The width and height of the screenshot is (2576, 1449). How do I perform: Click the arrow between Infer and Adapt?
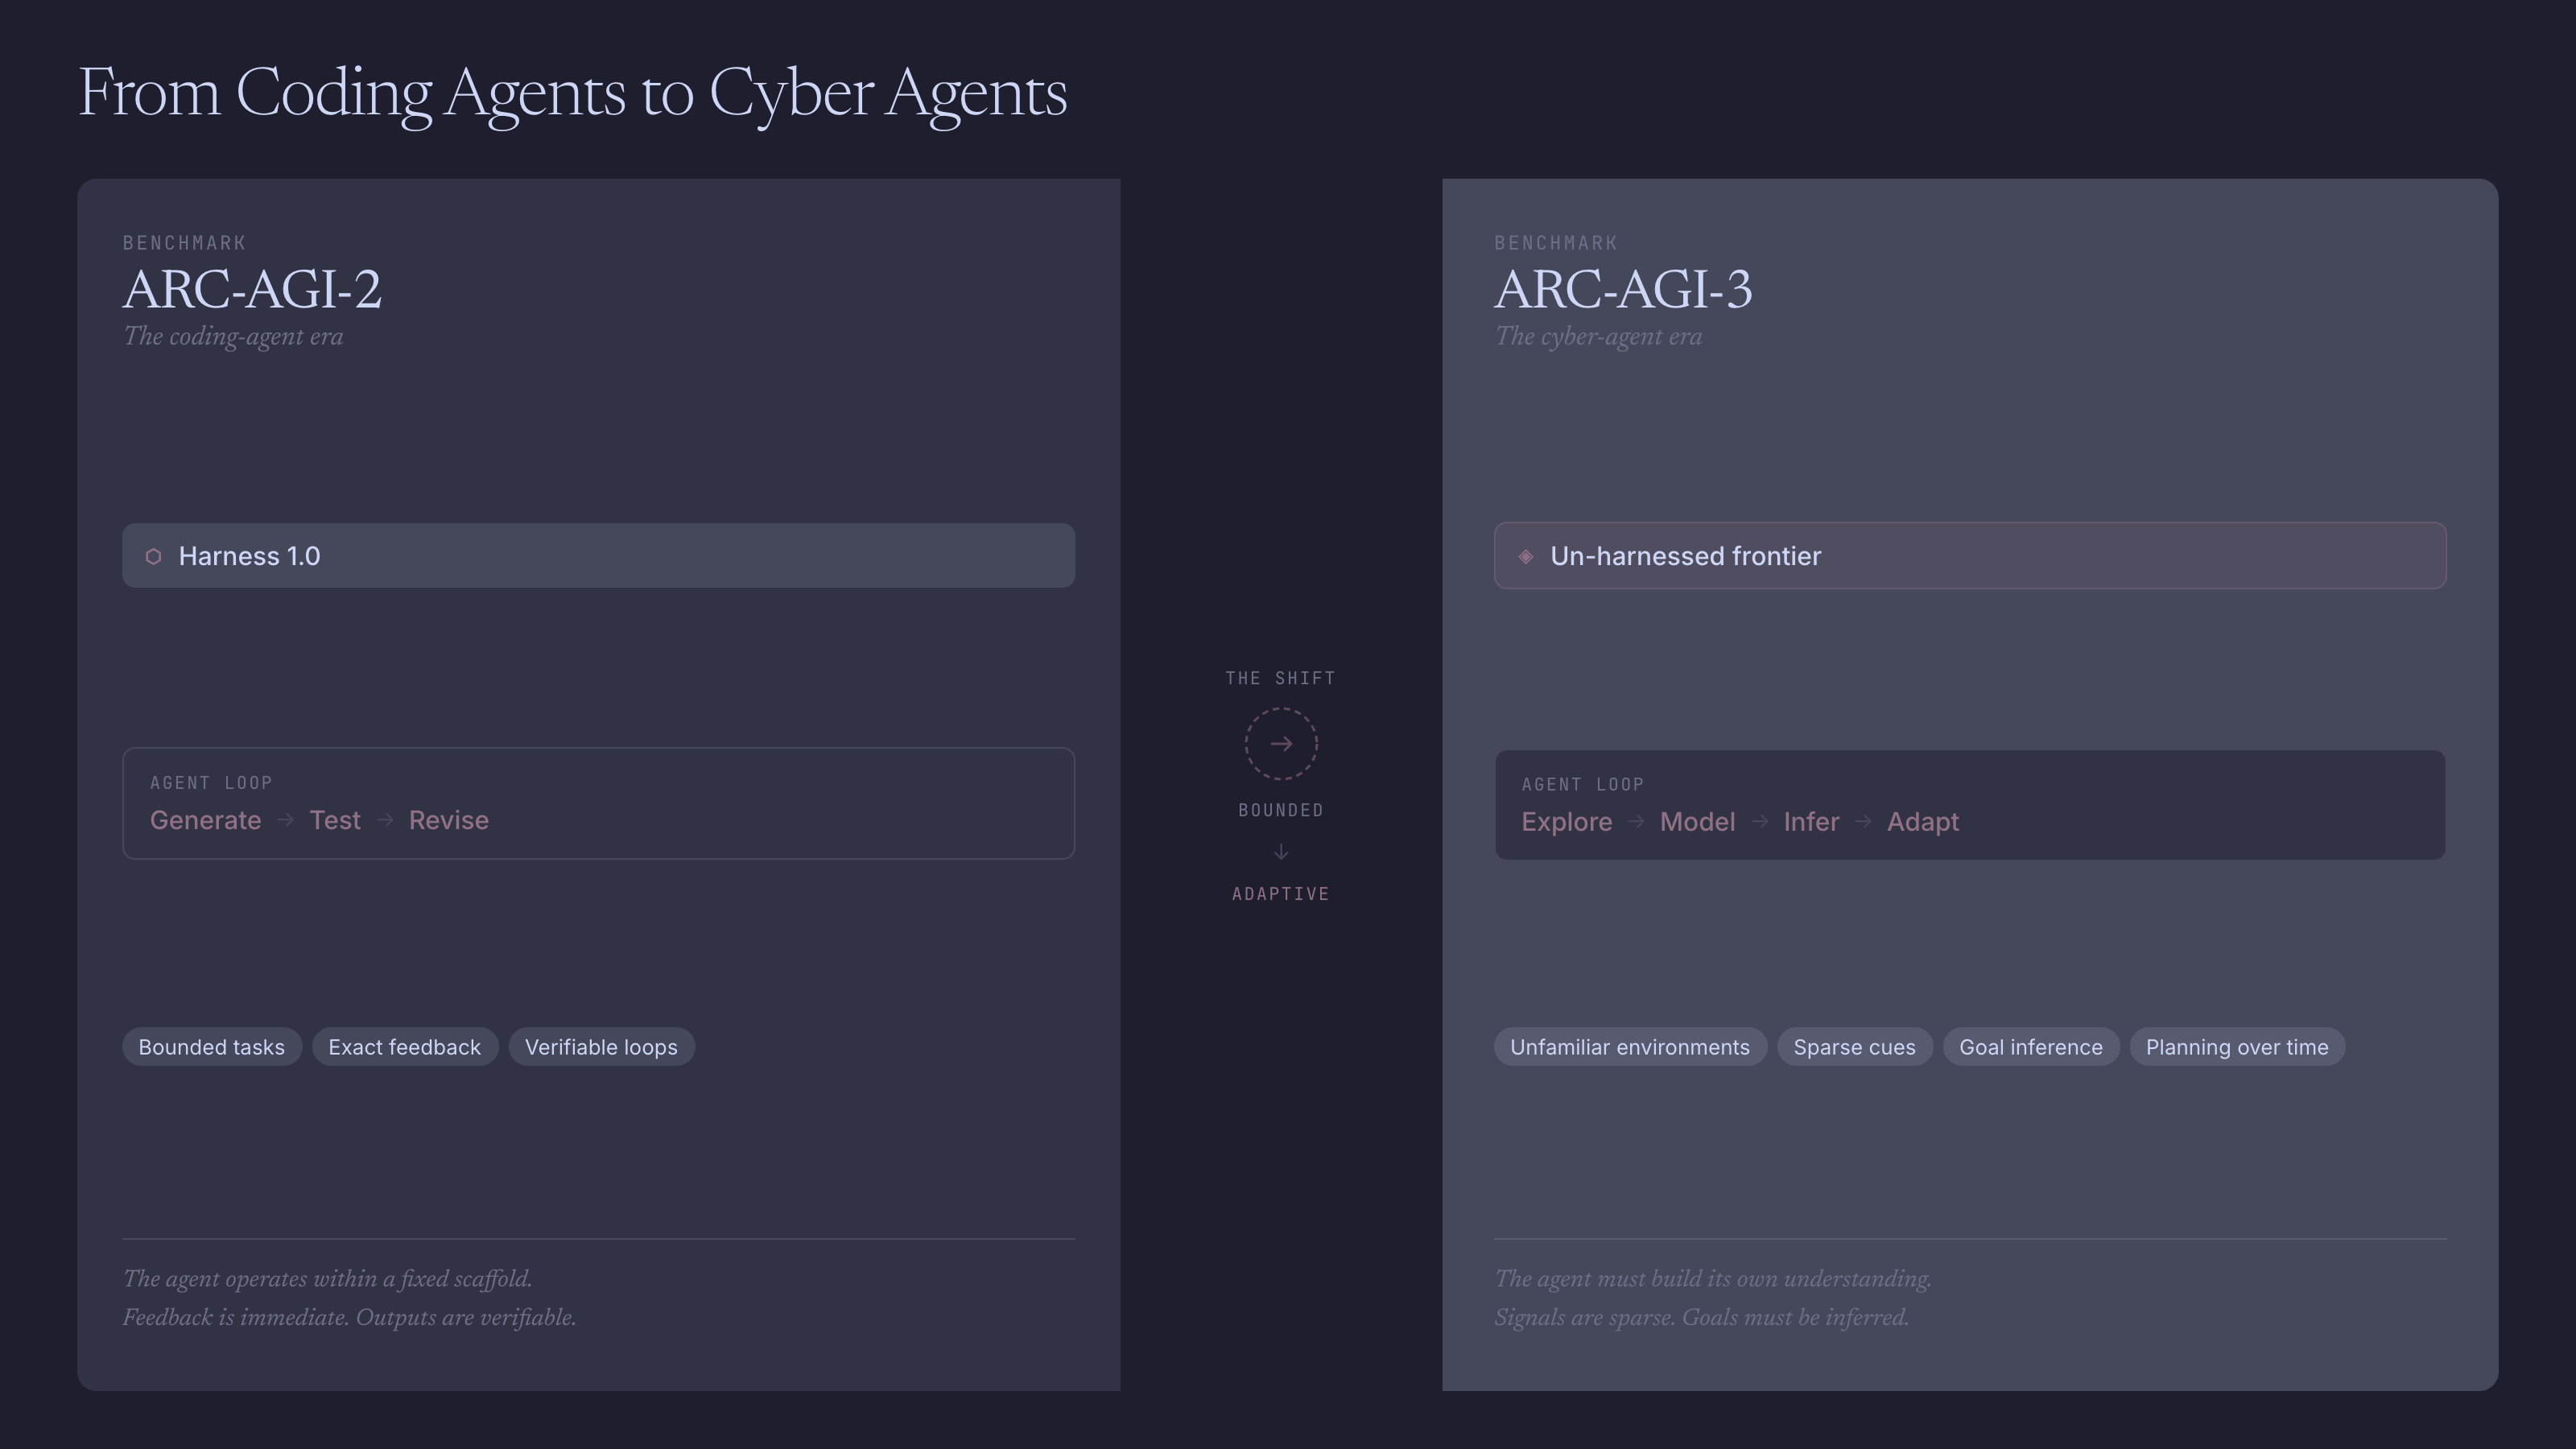[1863, 822]
